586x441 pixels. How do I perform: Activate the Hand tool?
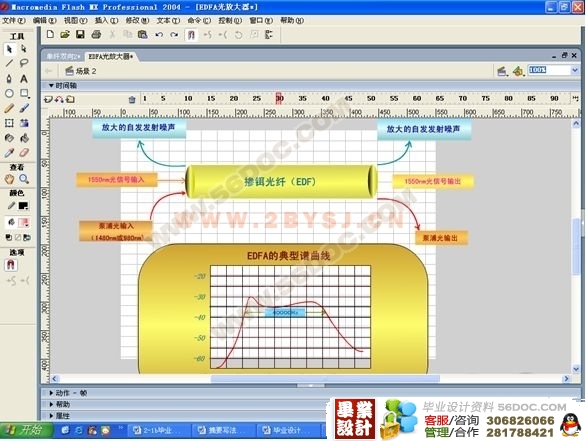[9, 179]
